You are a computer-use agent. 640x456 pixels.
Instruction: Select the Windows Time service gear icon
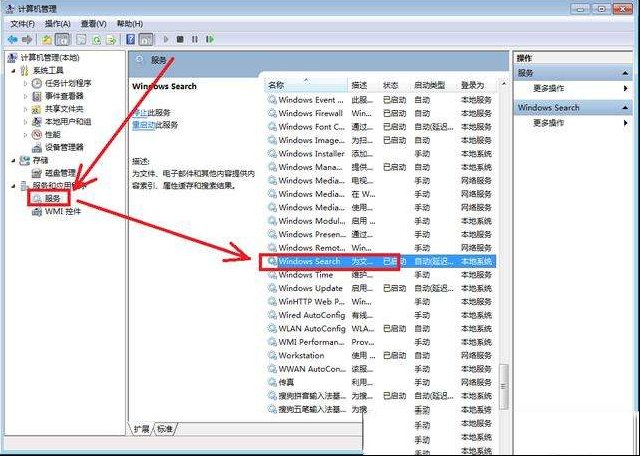[272, 275]
